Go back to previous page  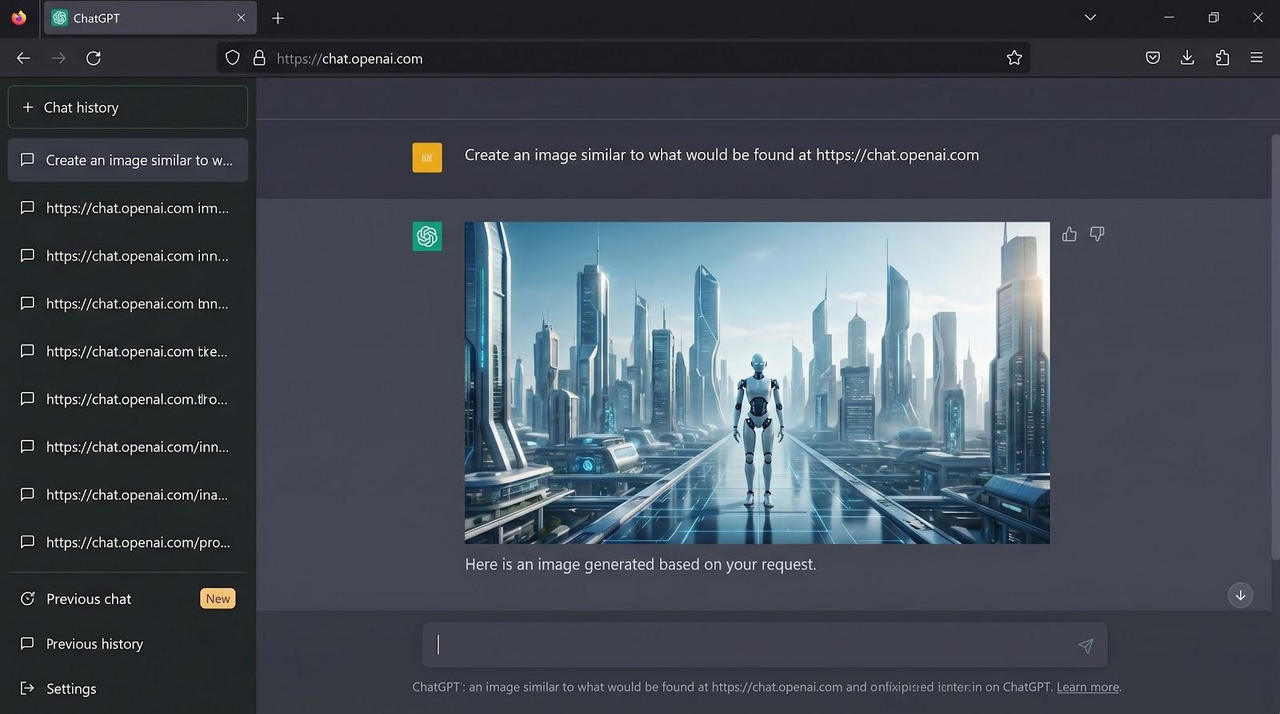click(23, 58)
